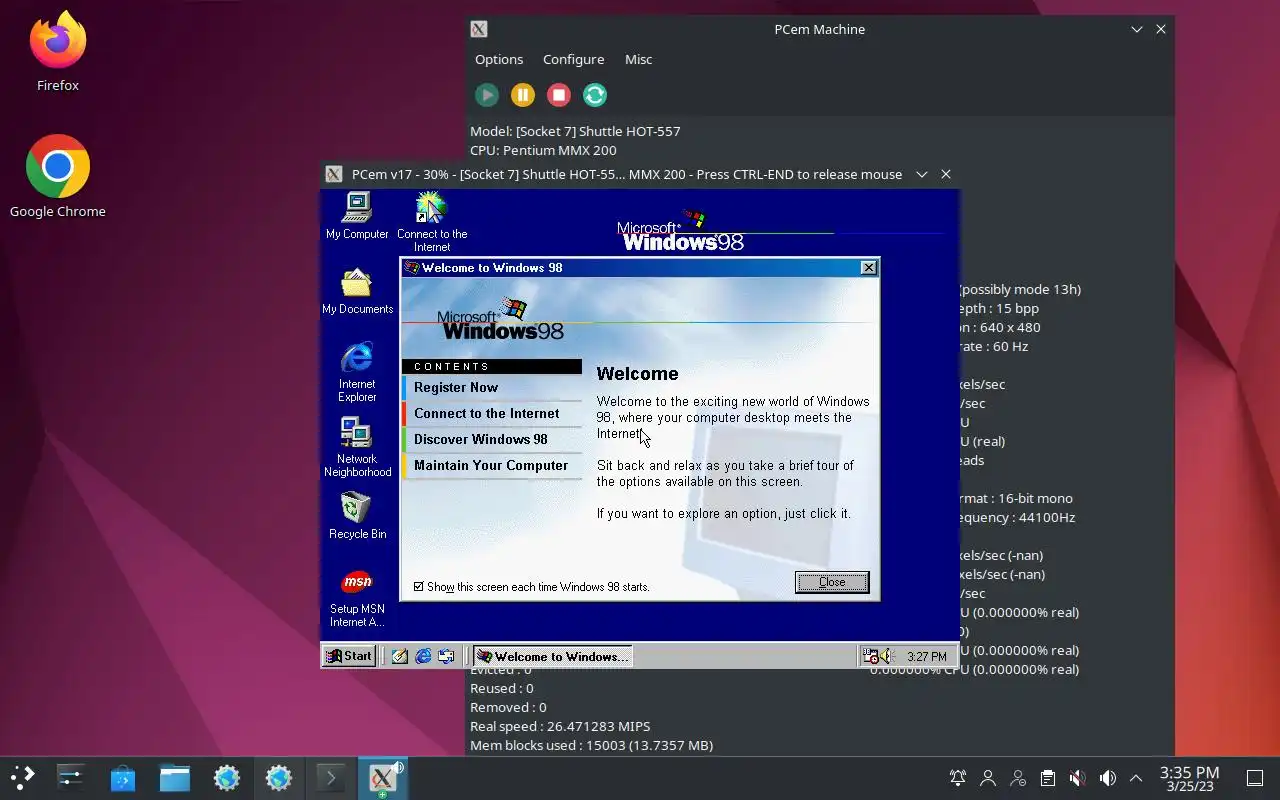
Task: Open the KDE application launcher
Action: (22, 777)
